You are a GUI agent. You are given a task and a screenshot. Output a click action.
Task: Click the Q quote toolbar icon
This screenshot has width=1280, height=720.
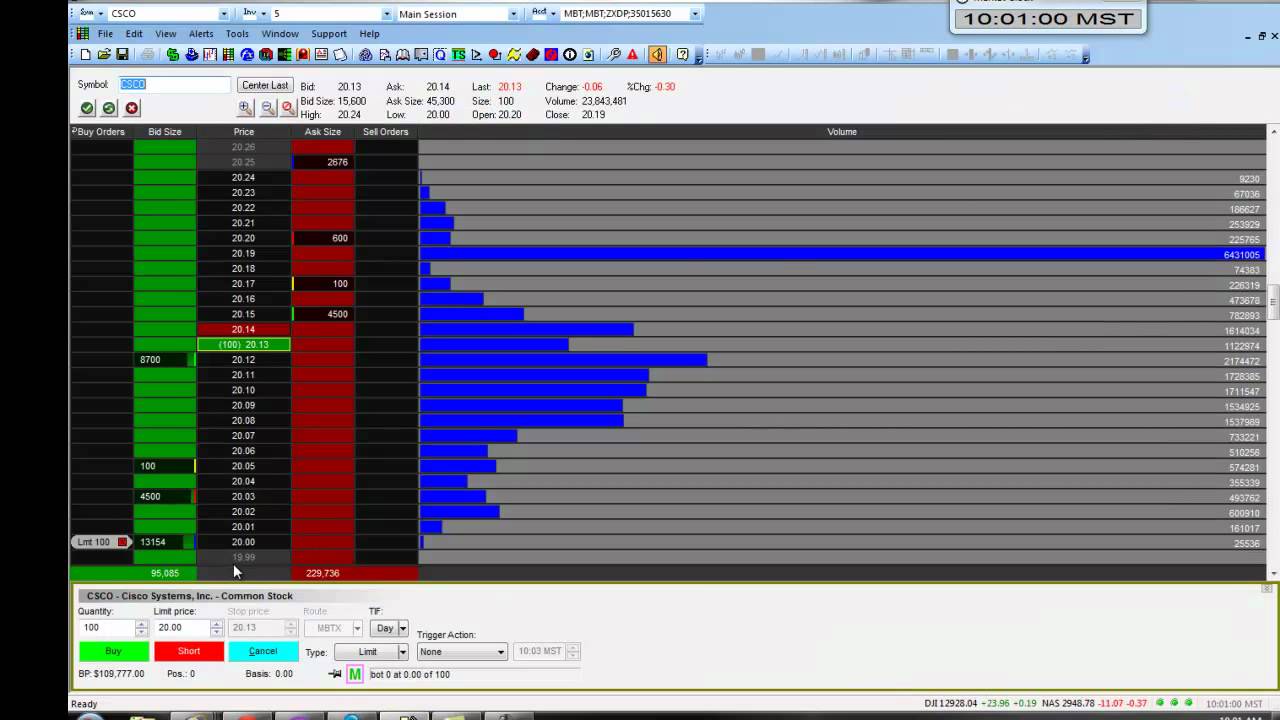[x=440, y=55]
